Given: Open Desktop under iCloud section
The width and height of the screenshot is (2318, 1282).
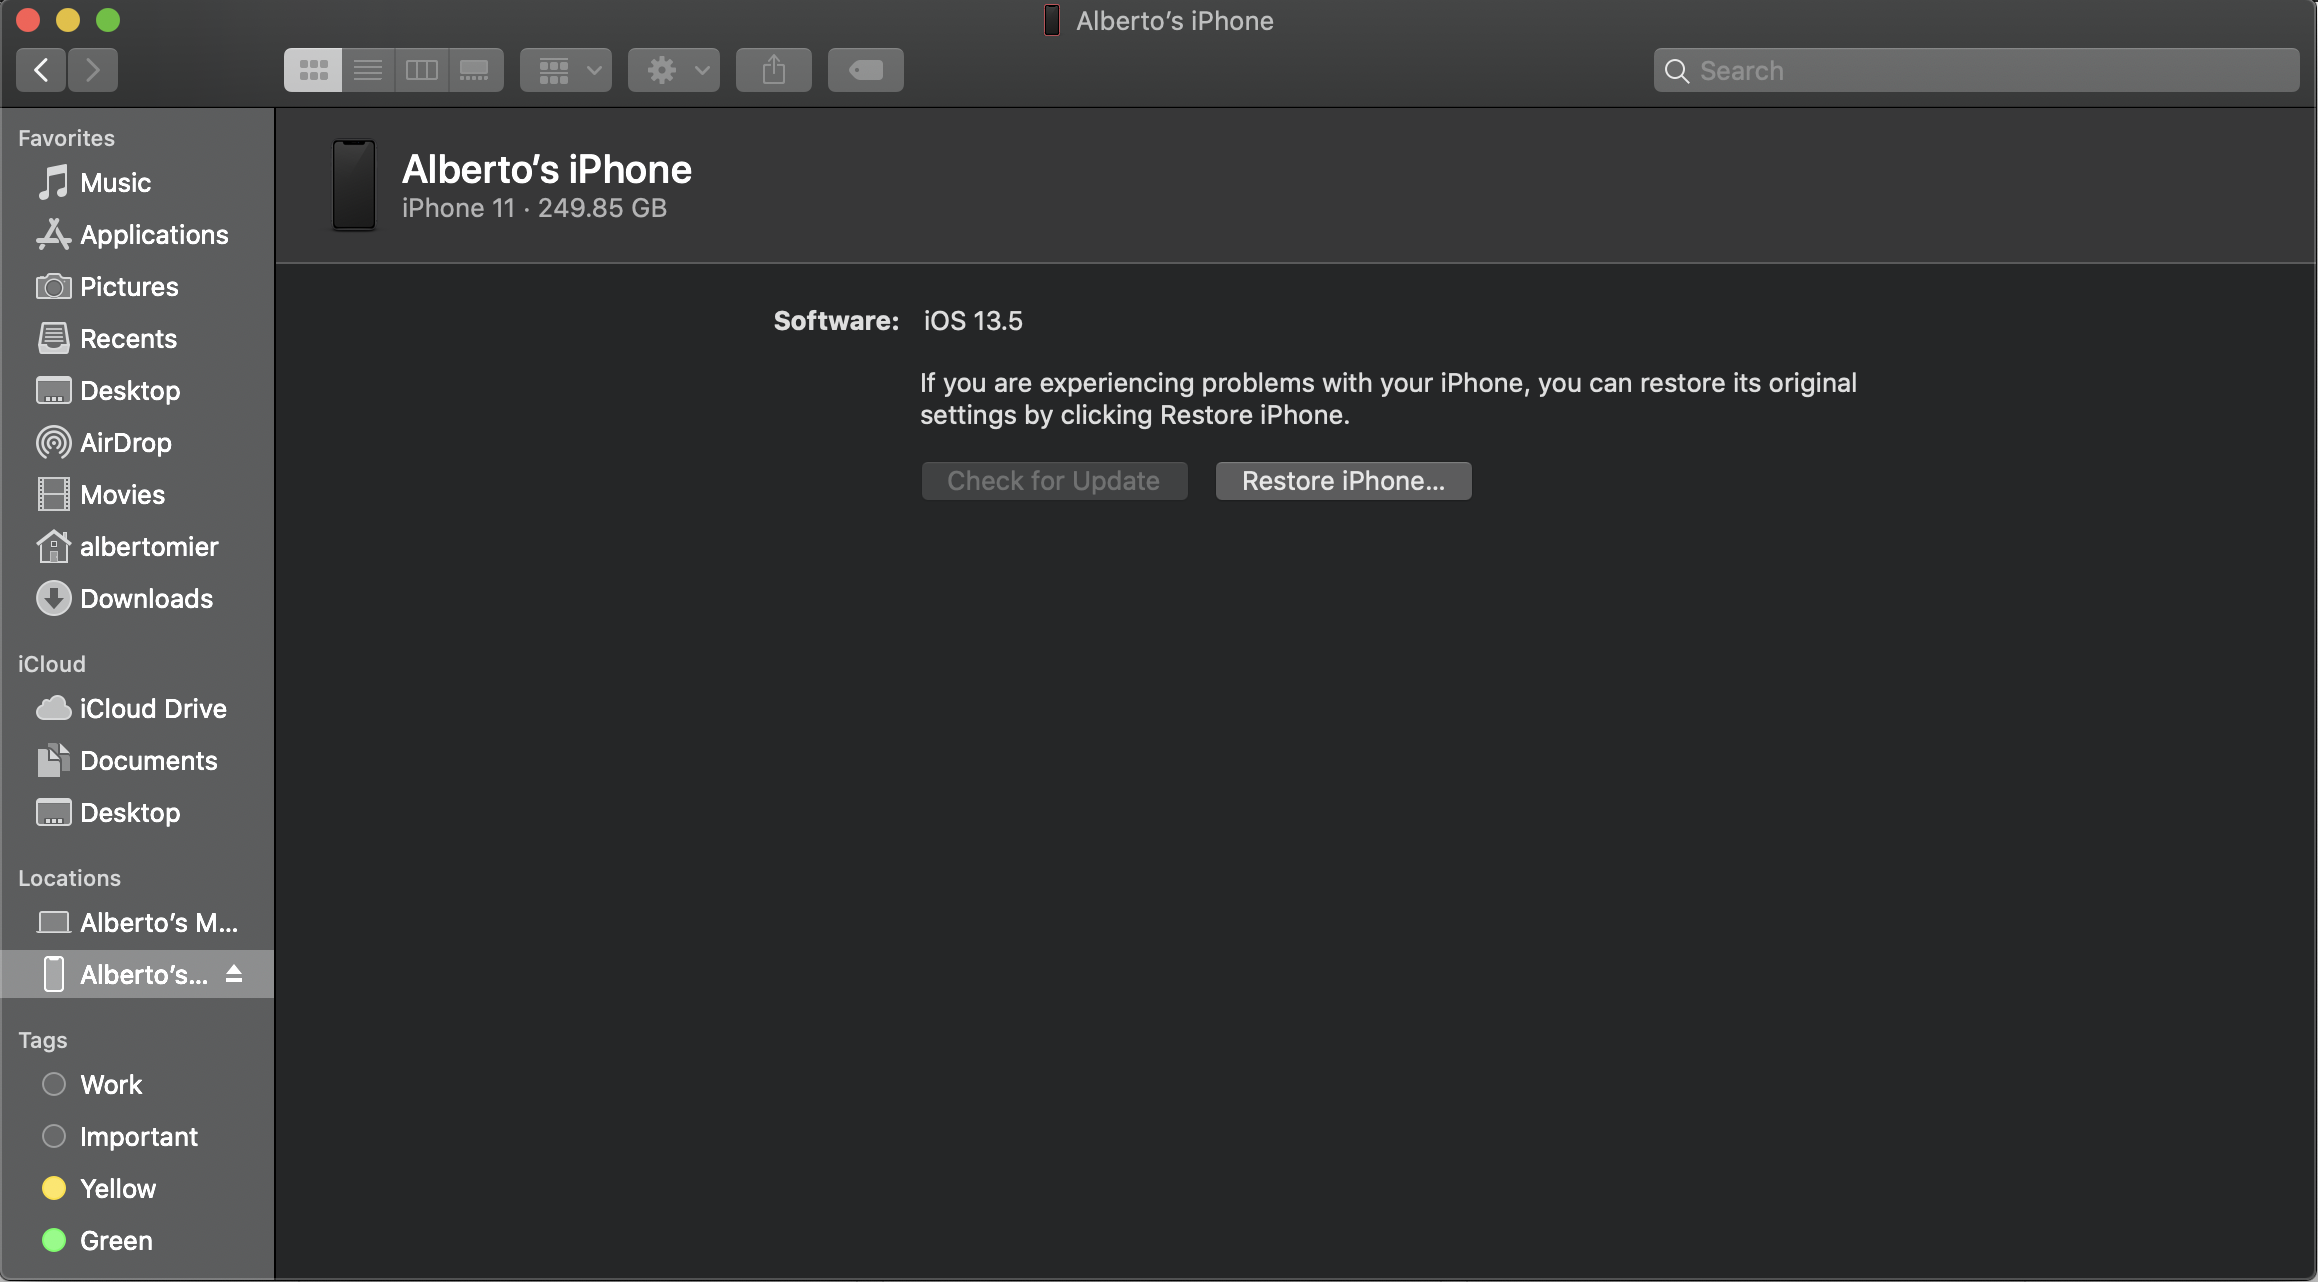Looking at the screenshot, I should tap(137, 813).
